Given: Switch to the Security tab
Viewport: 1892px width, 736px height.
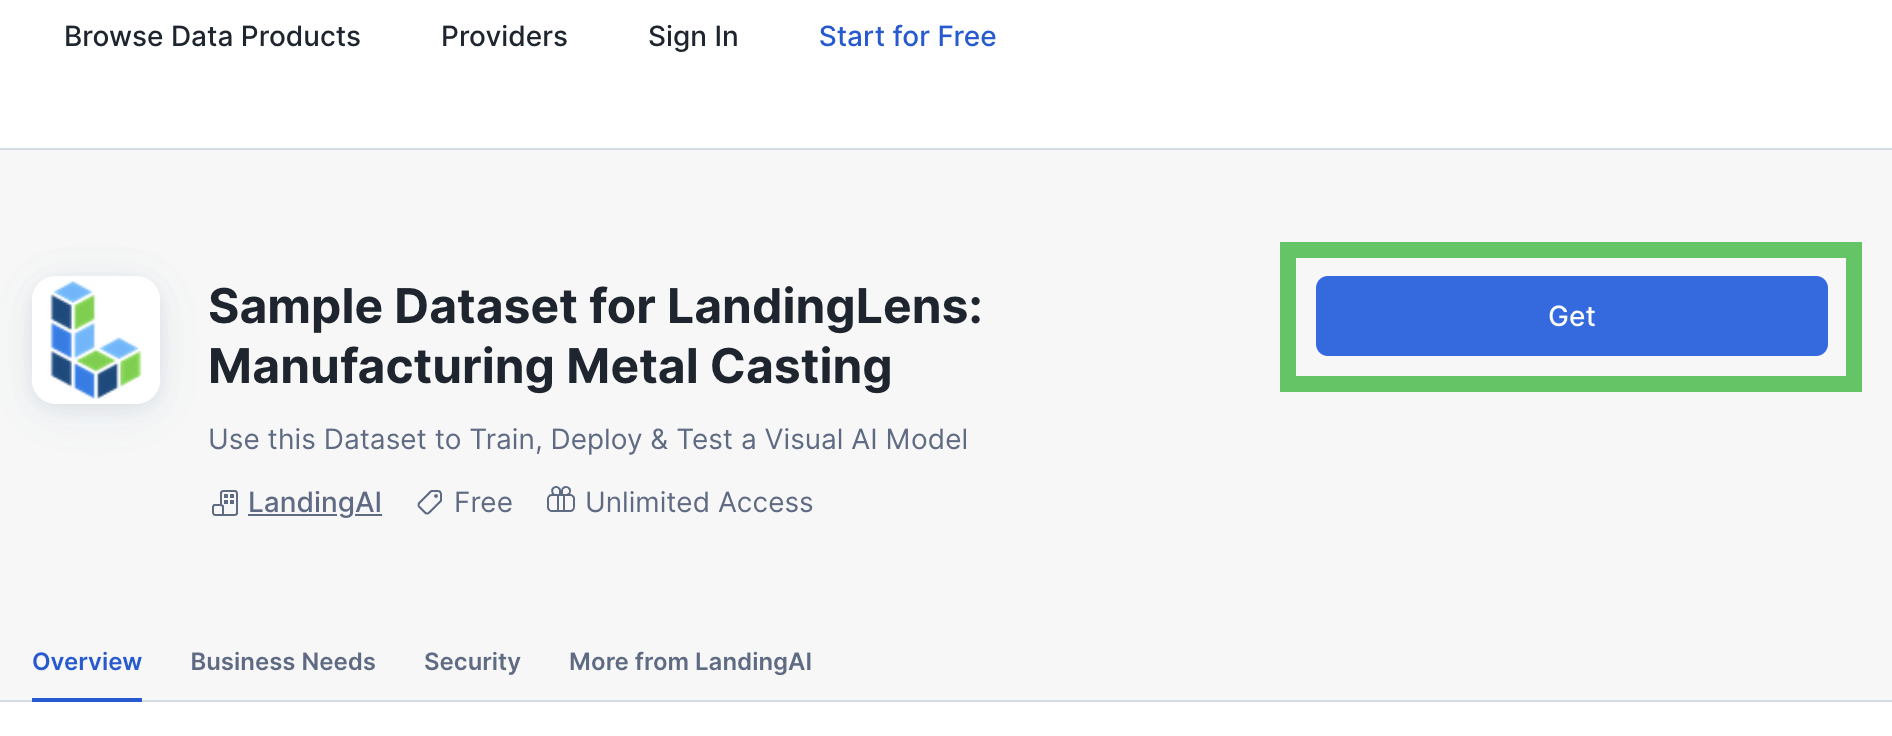Looking at the screenshot, I should [x=472, y=662].
